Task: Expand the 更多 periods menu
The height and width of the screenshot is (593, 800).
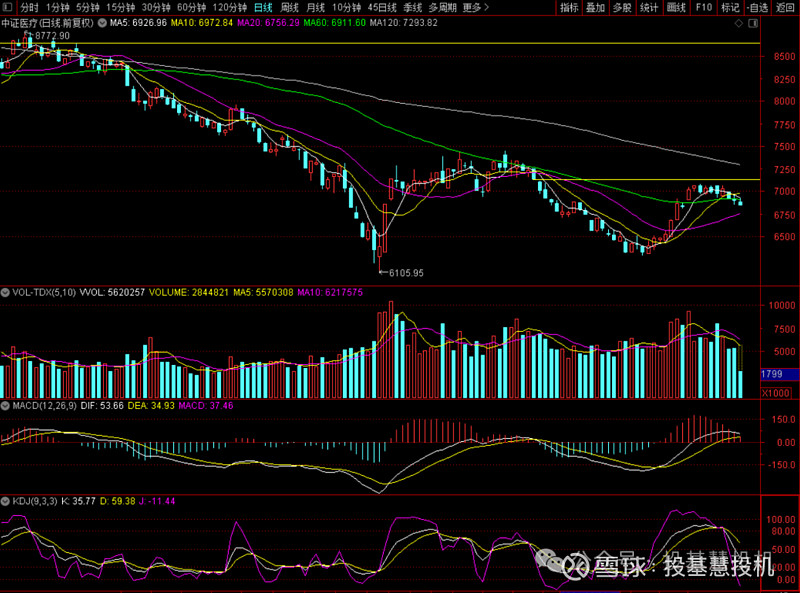Action: point(476,8)
